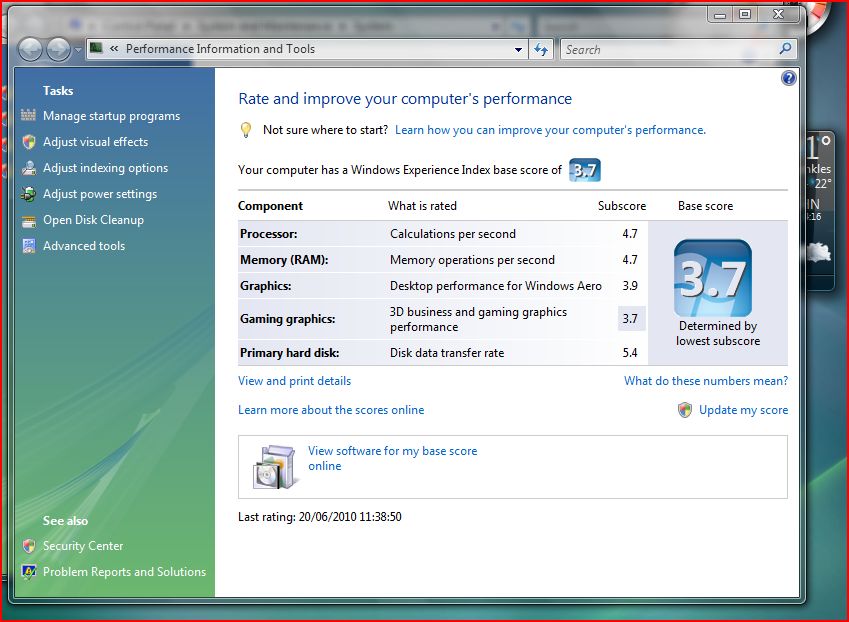The width and height of the screenshot is (849, 622).
Task: Click the cloud icon in the weather gadget
Action: coord(818,252)
